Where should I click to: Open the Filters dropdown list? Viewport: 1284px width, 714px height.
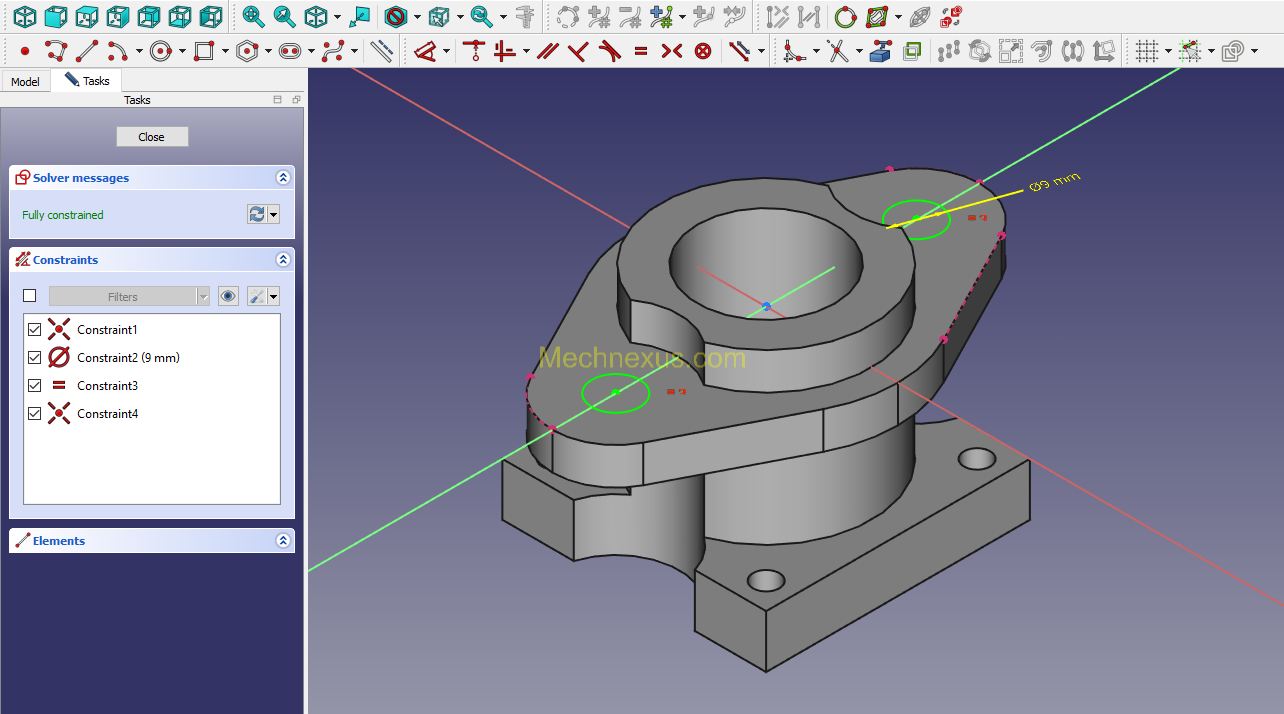(x=130, y=296)
